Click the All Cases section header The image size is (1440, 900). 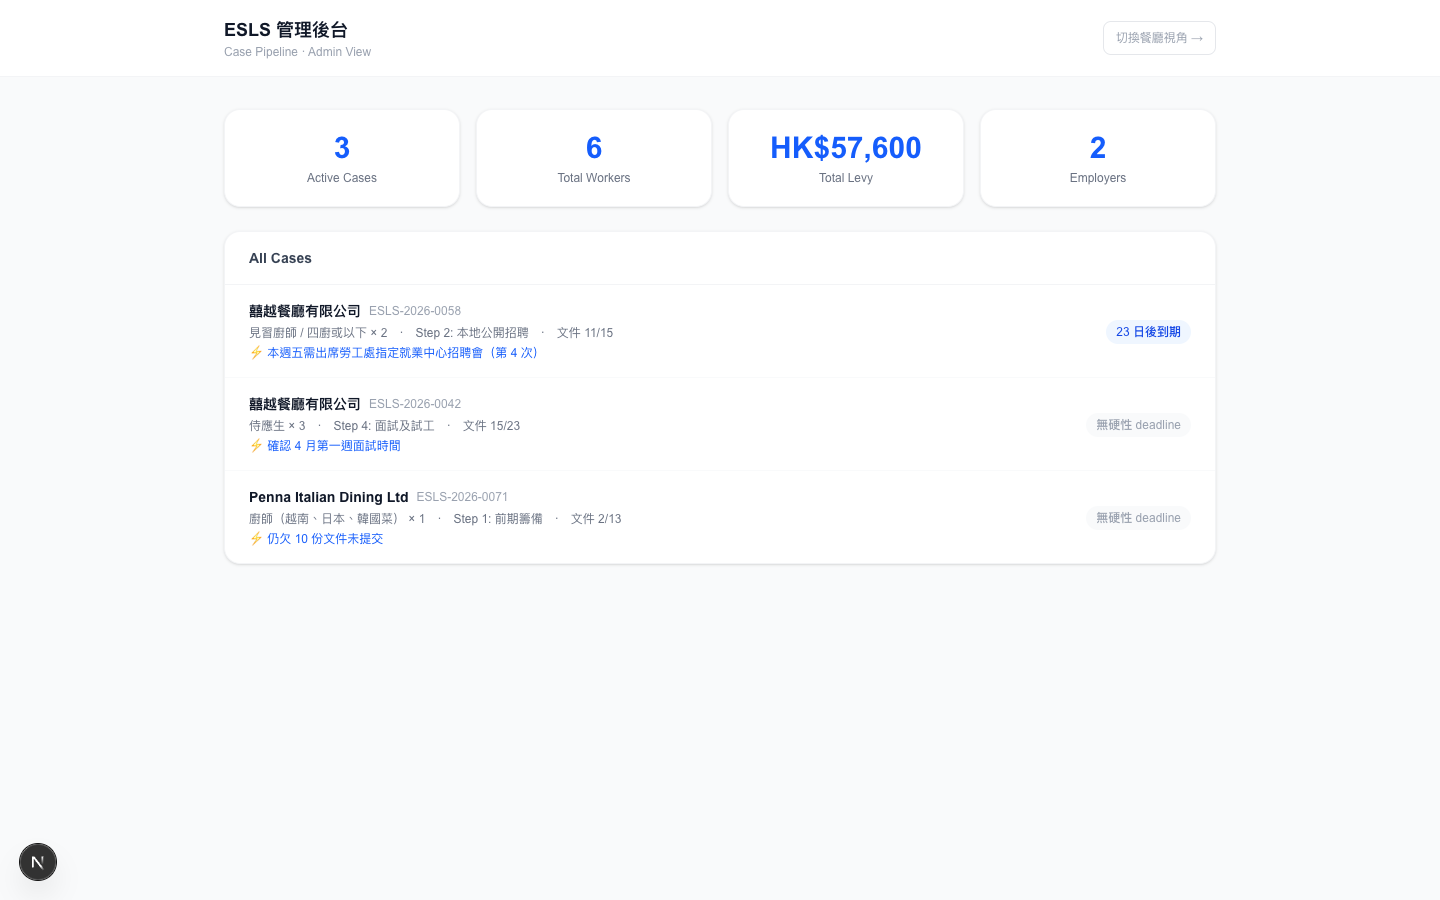pos(280,258)
